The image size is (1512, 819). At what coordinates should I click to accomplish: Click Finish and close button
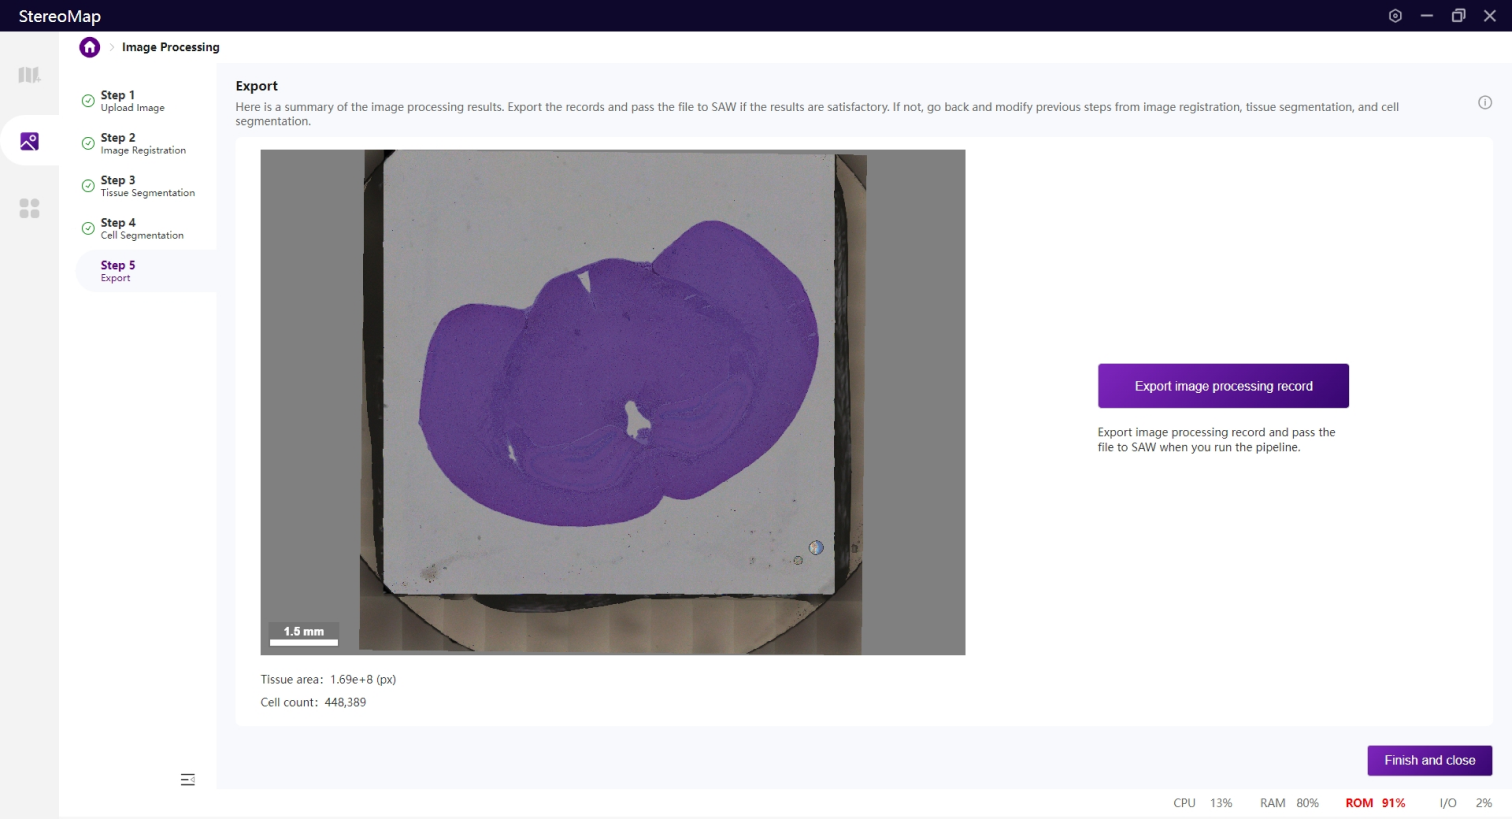1429,760
